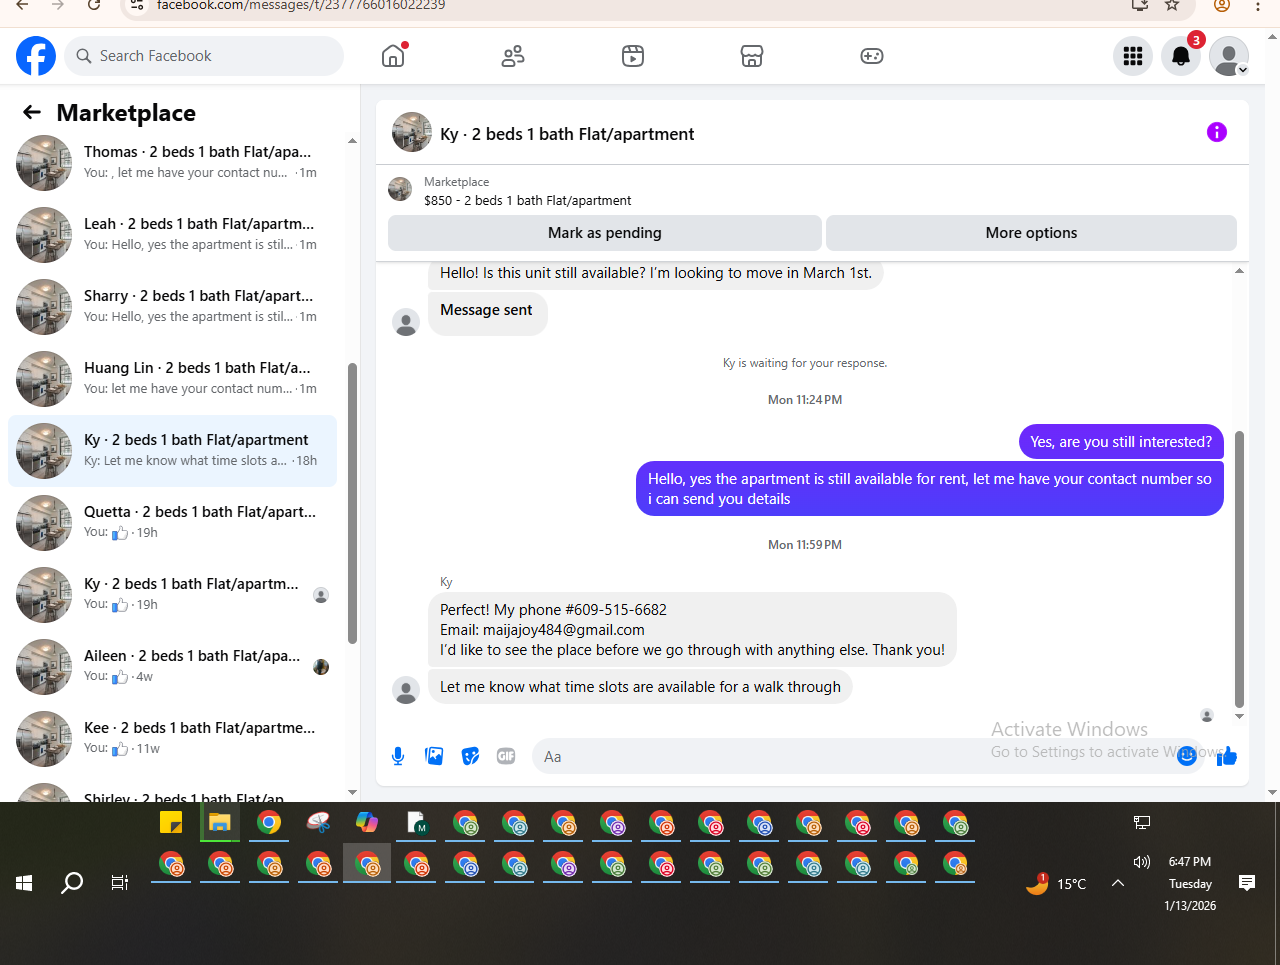Viewport: 1280px width, 965px height.
Task: Click the chat messages scrollbar
Action: point(1240,570)
